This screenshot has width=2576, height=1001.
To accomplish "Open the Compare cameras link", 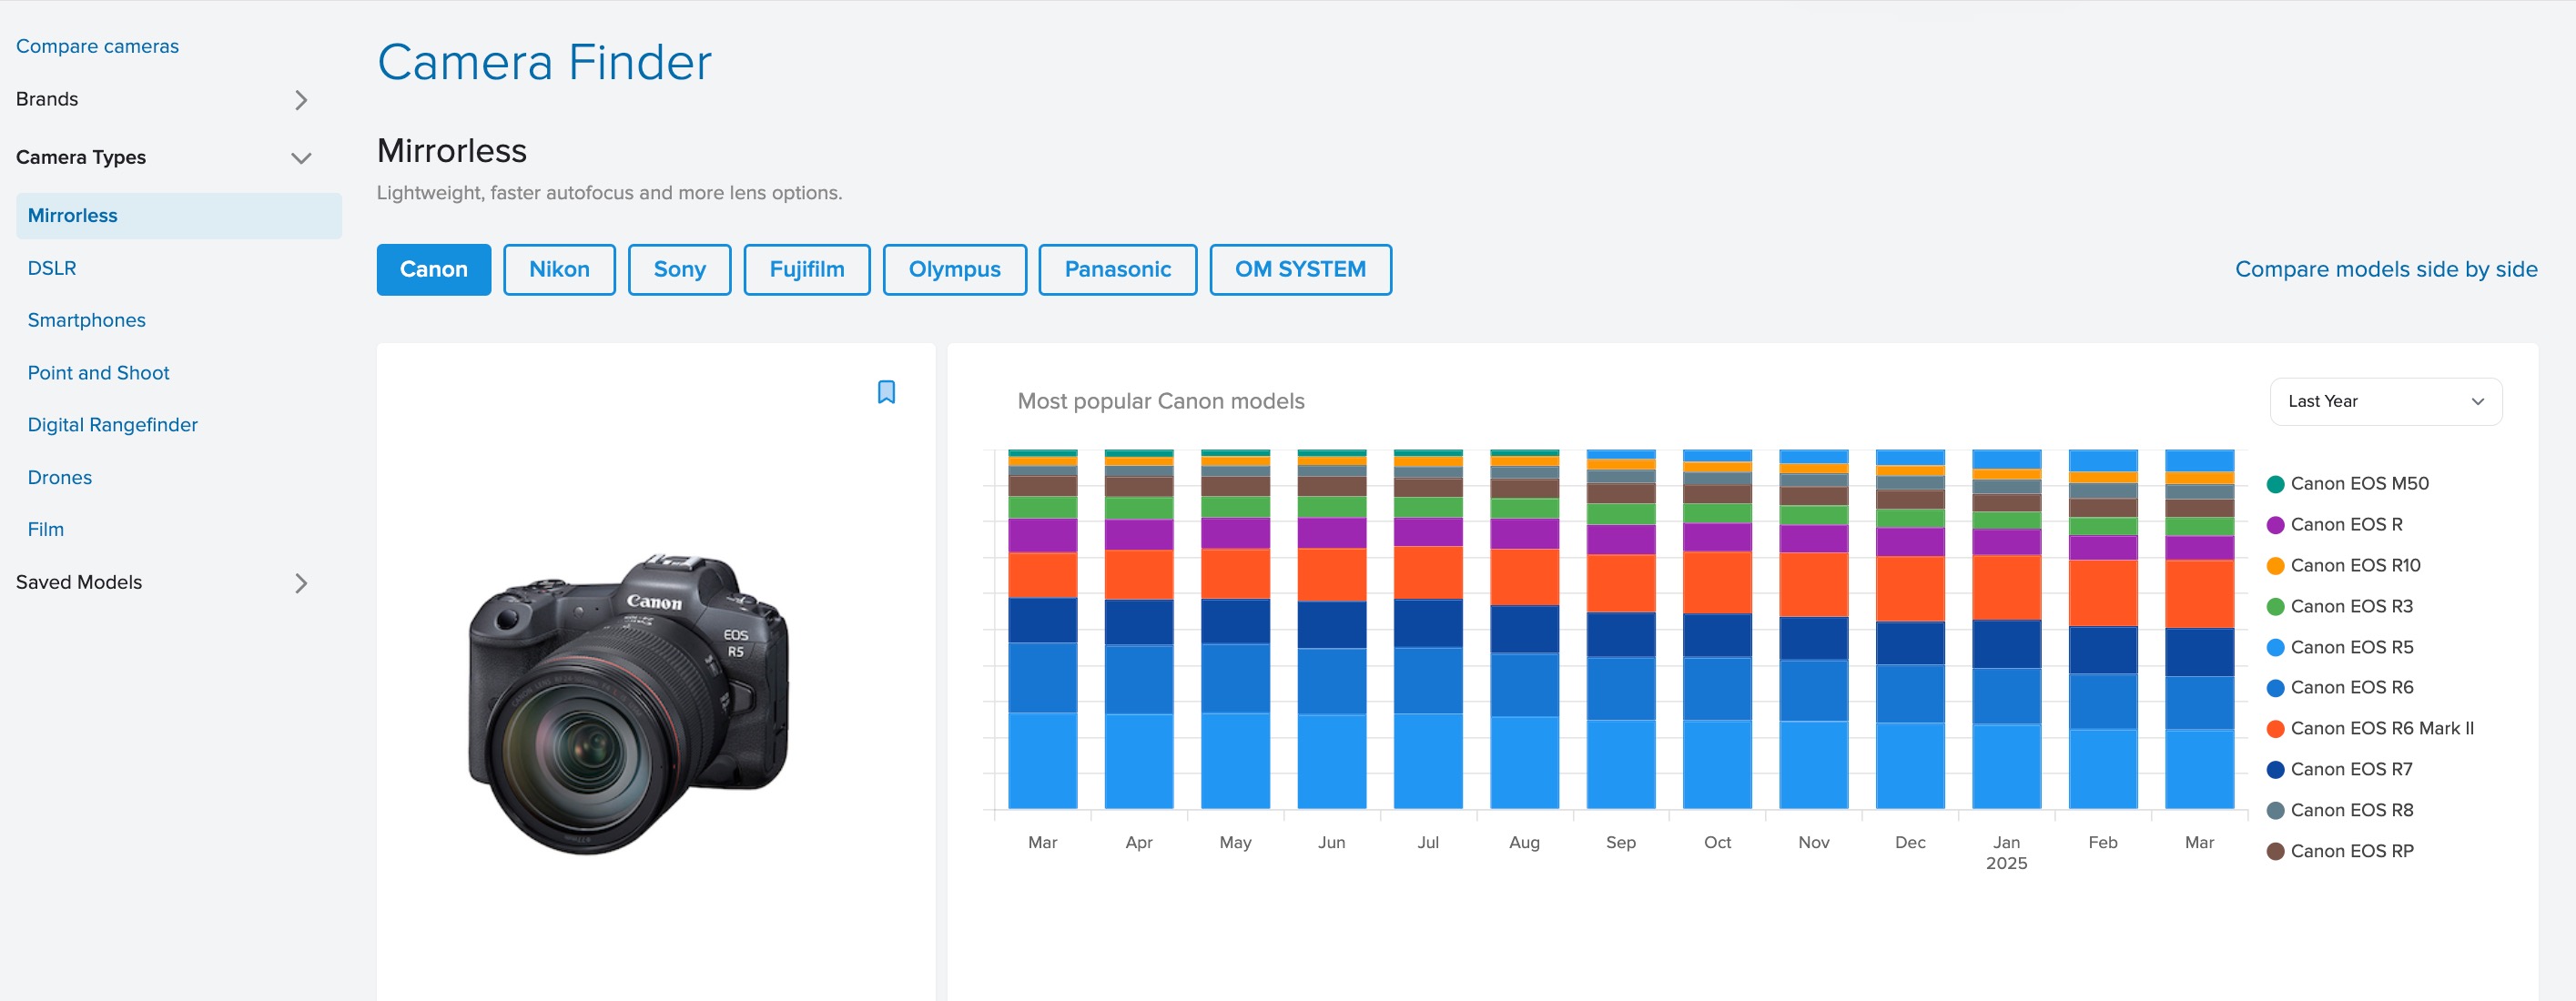I will click(97, 46).
